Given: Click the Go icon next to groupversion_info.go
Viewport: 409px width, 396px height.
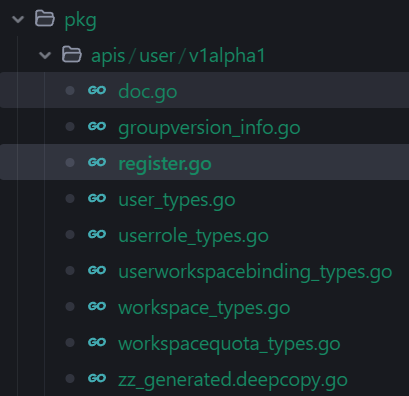Looking at the screenshot, I should [97, 126].
